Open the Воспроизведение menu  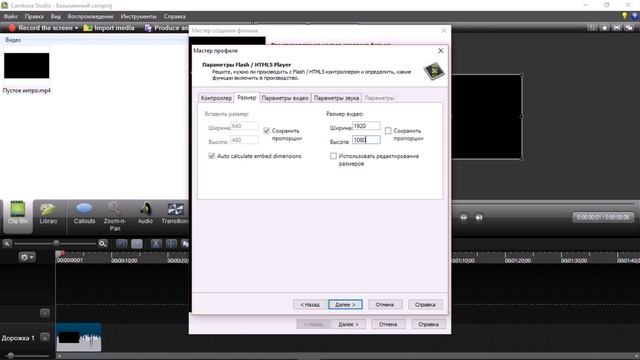pyautogui.click(x=91, y=16)
